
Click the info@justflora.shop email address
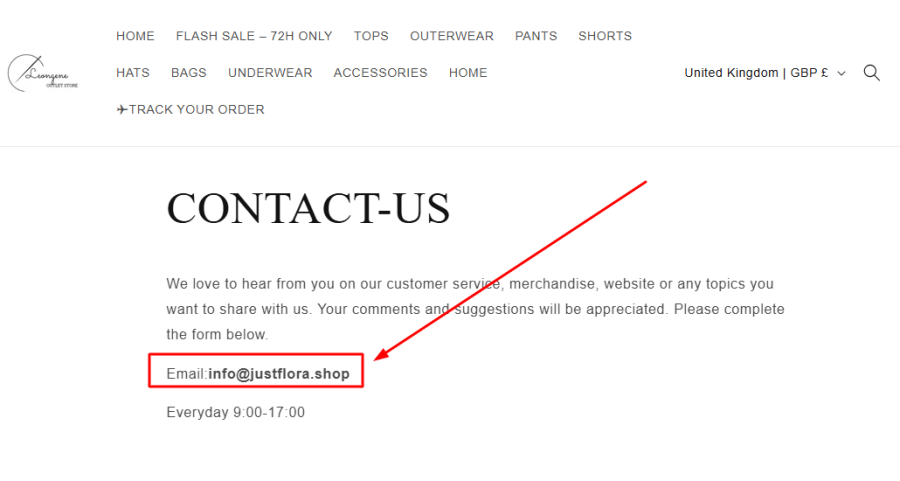[x=279, y=374]
